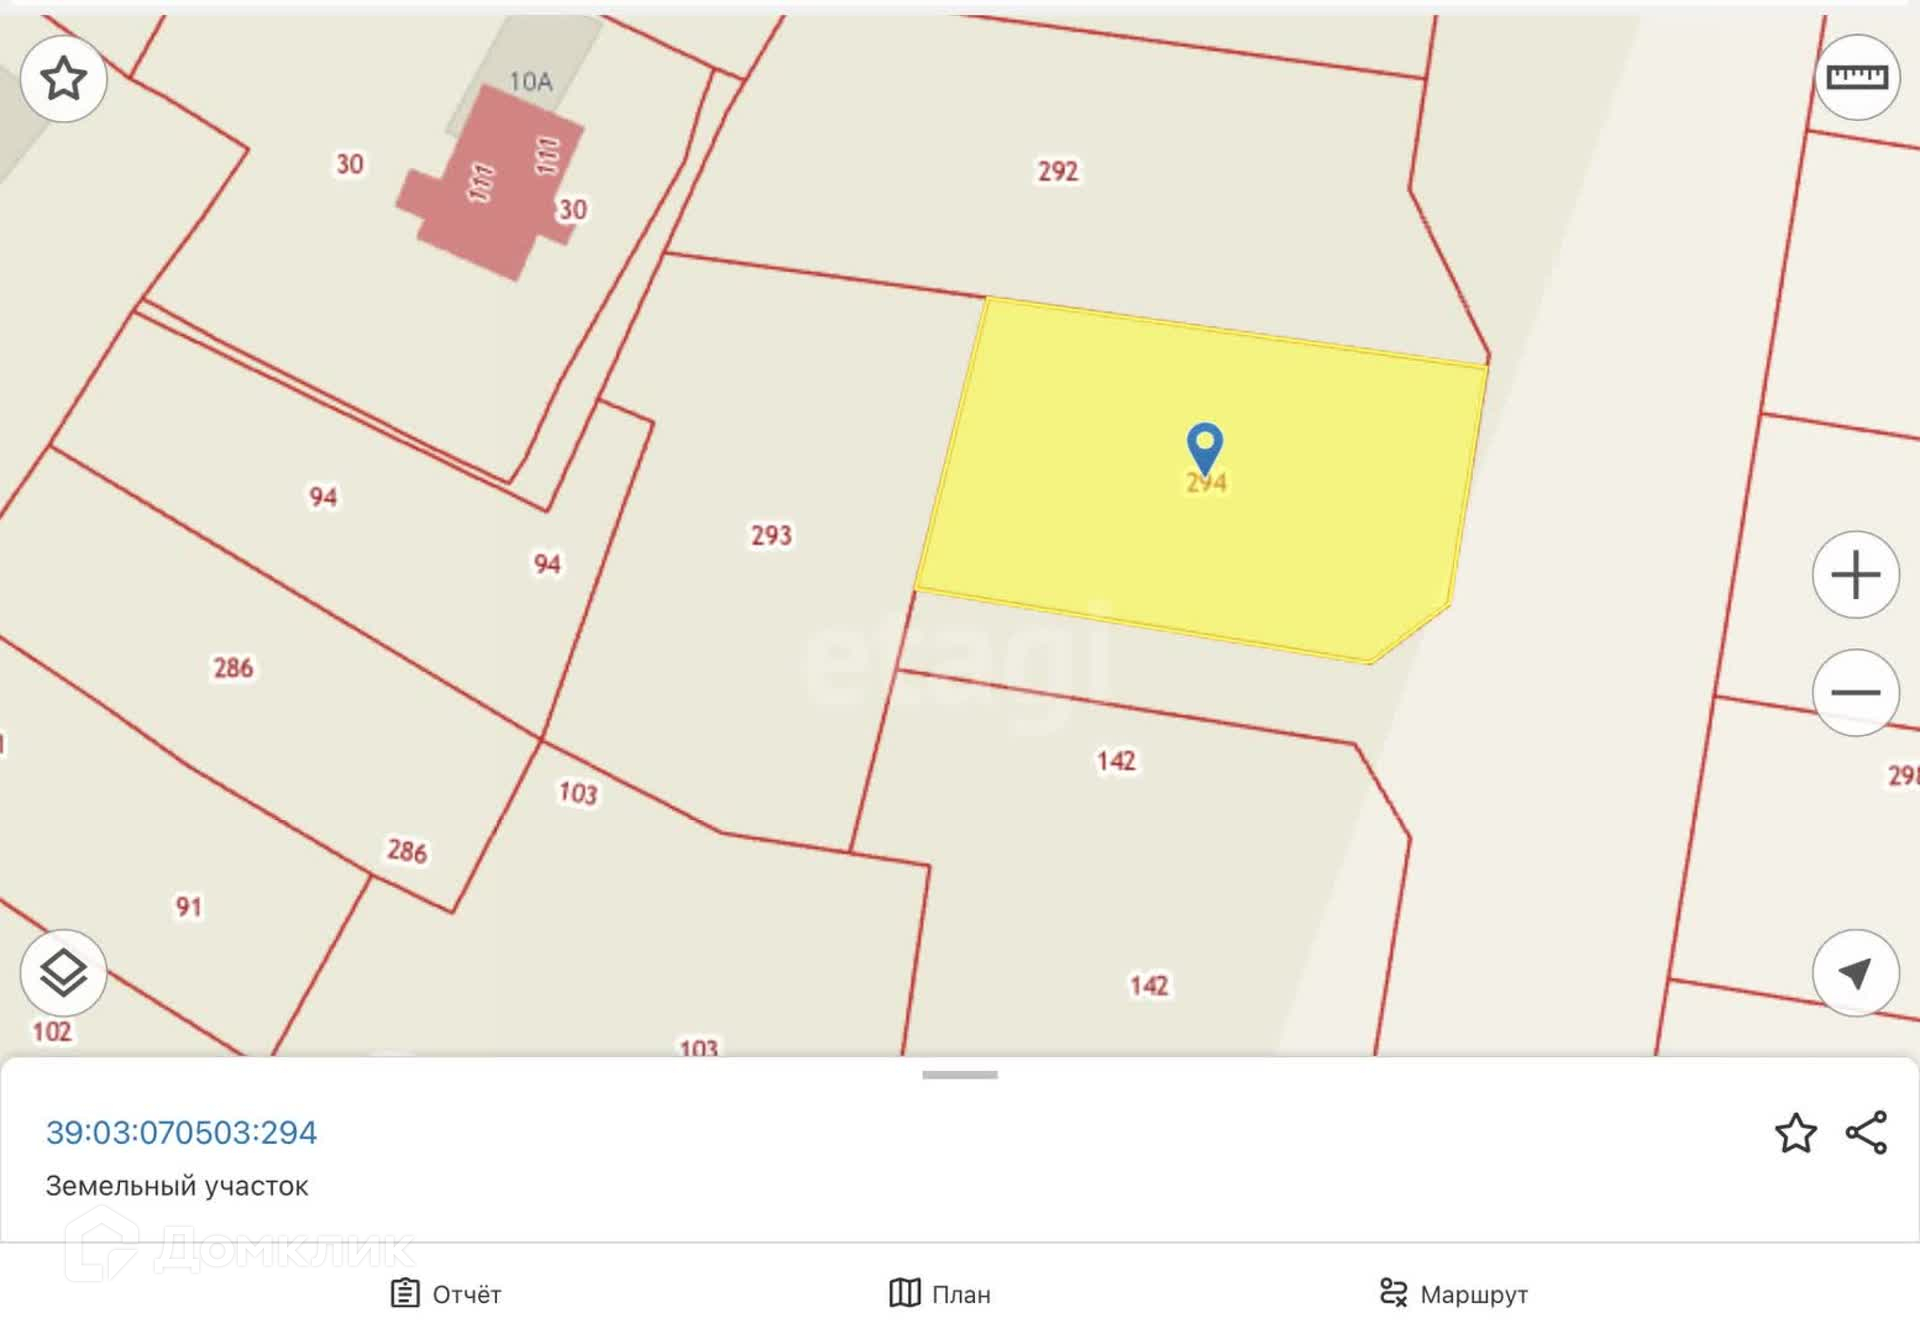
Task: Open the Отчёт tab
Action: (x=445, y=1294)
